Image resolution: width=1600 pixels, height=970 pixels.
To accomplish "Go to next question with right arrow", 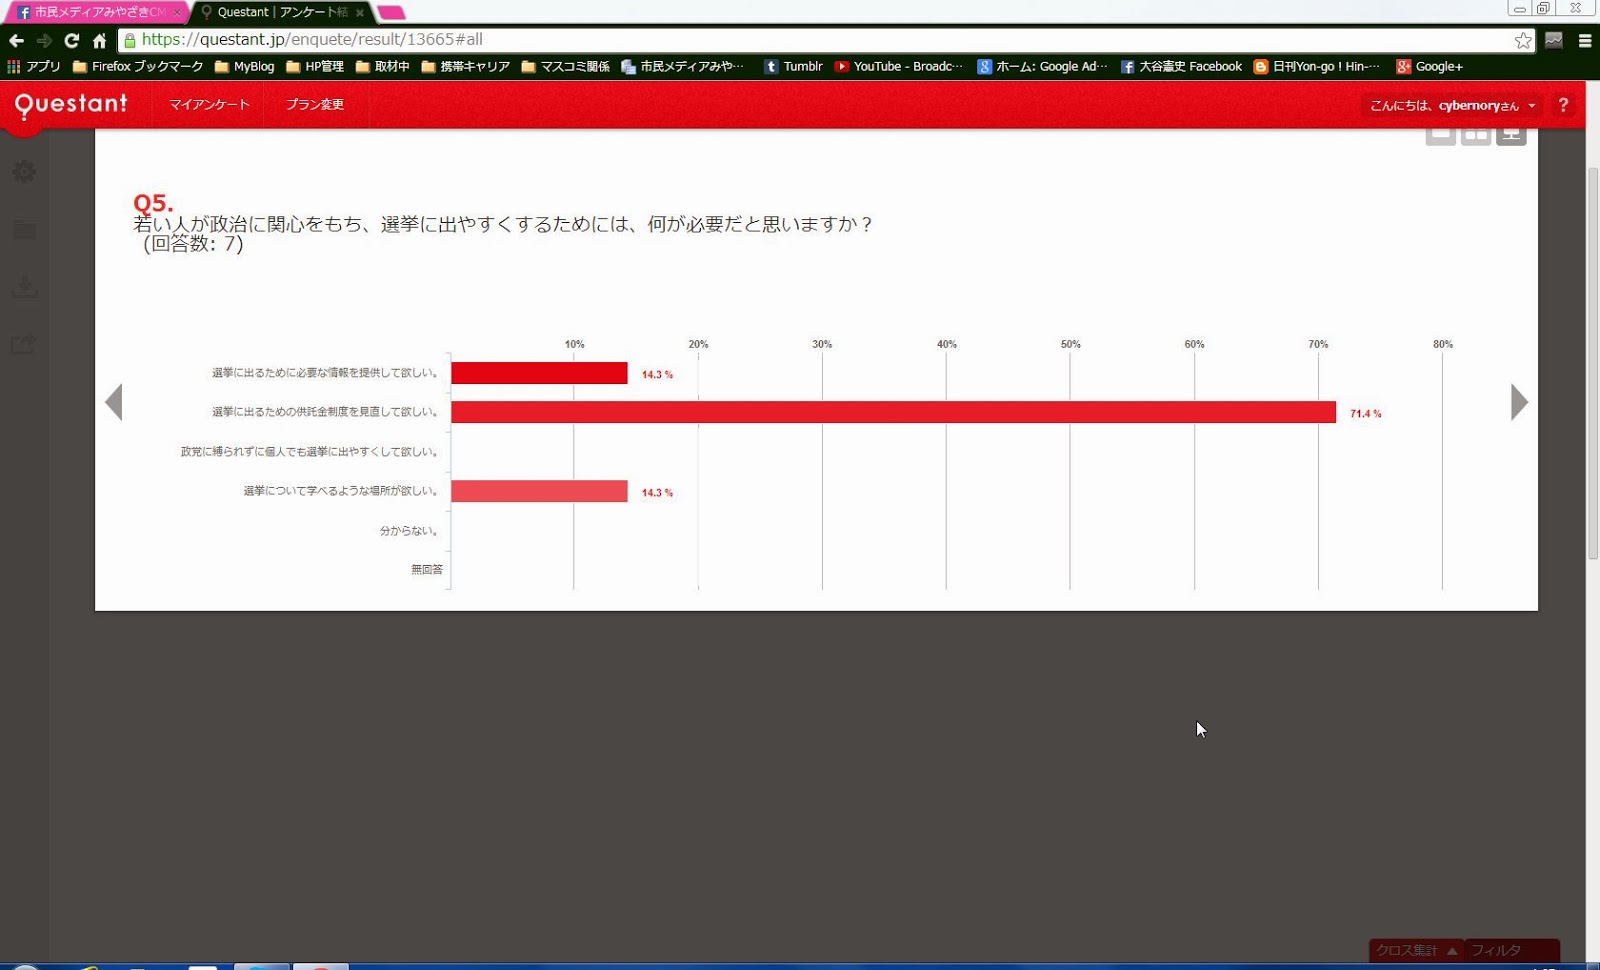I will [1519, 402].
